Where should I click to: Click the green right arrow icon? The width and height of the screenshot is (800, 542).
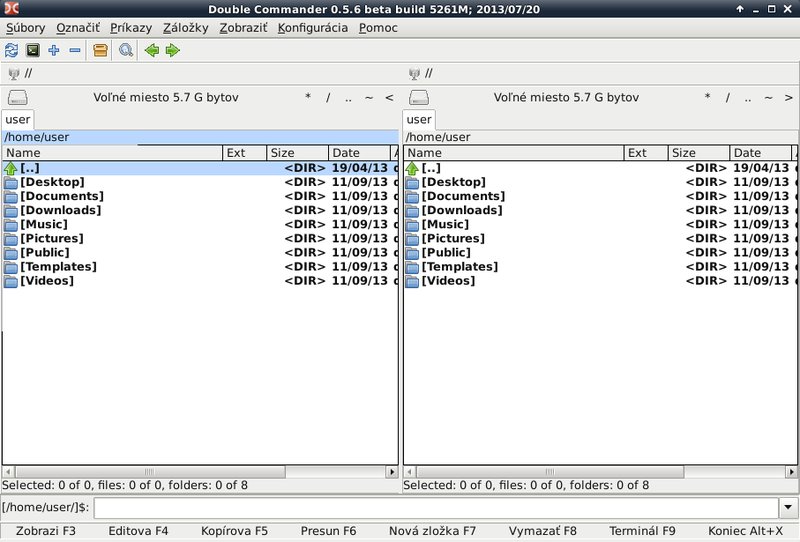173,50
